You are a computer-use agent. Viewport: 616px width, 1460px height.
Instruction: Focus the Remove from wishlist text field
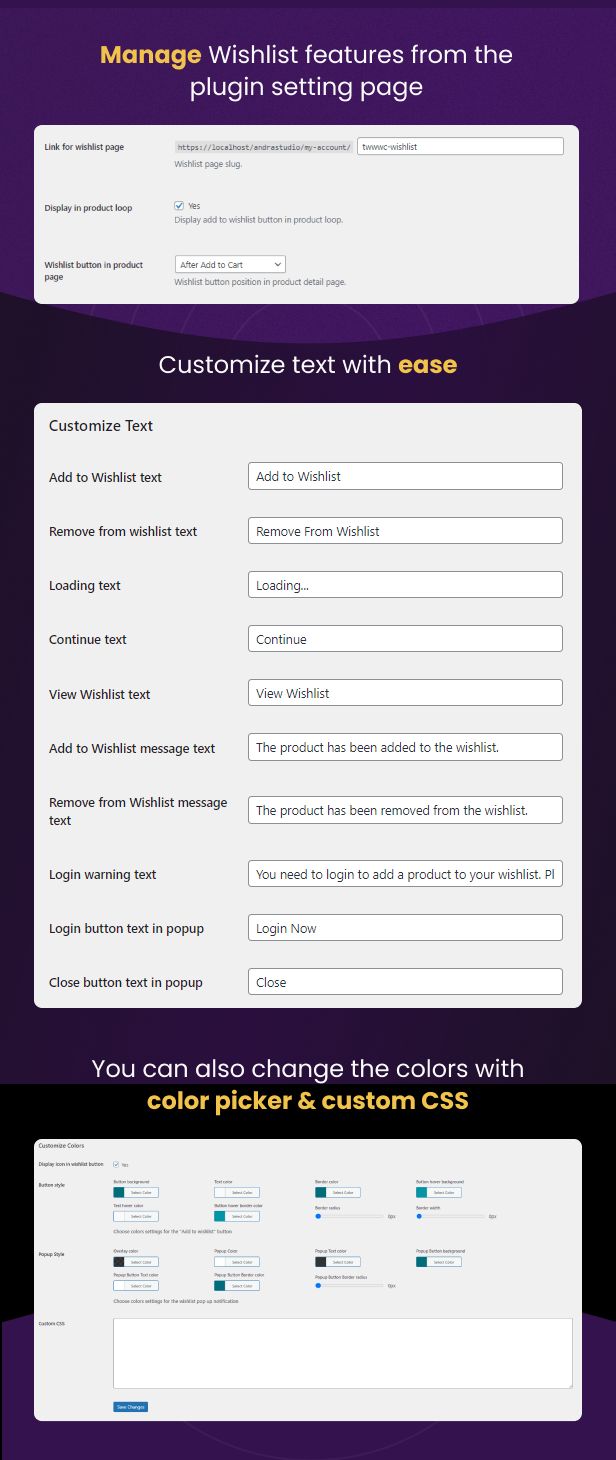(405, 531)
